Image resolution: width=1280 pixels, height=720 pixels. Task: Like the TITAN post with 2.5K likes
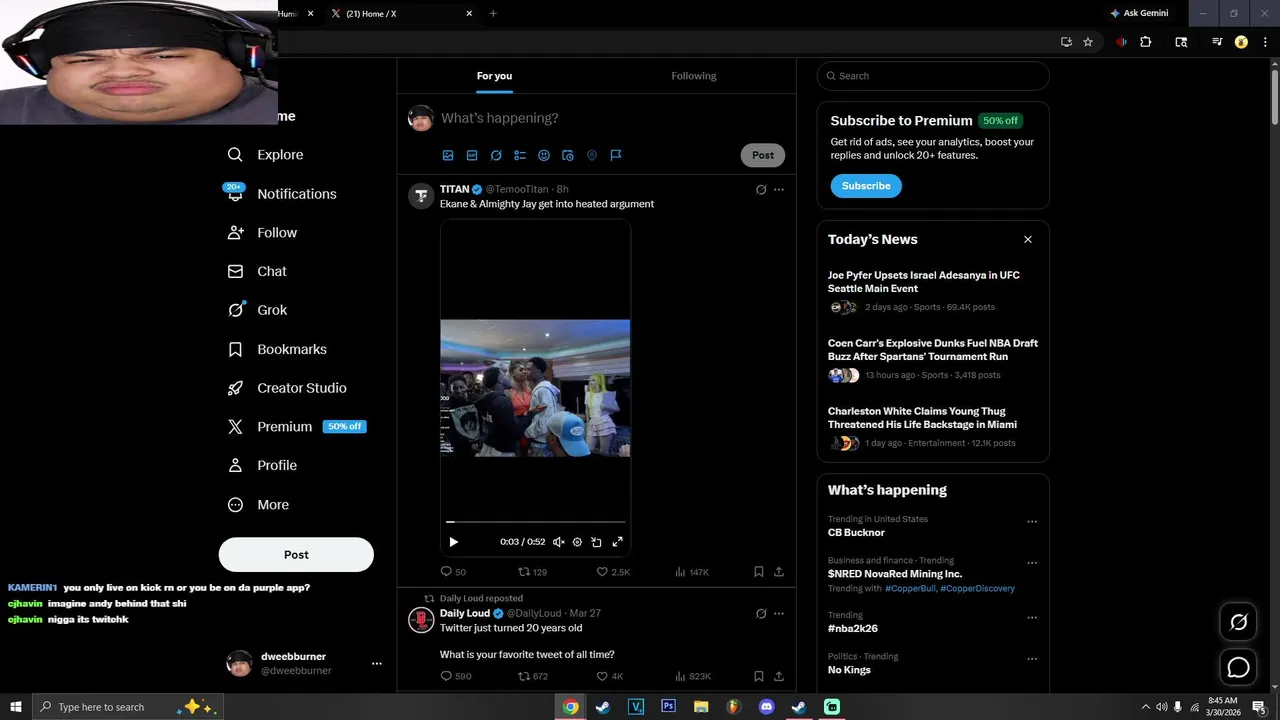coord(613,572)
